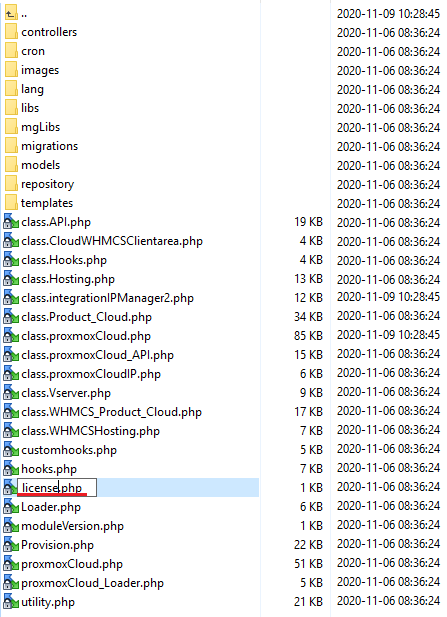Screen dimensions: 447x617
Task: Click the 51 KB size of proxmoxCloud.php
Action: click(x=308, y=563)
